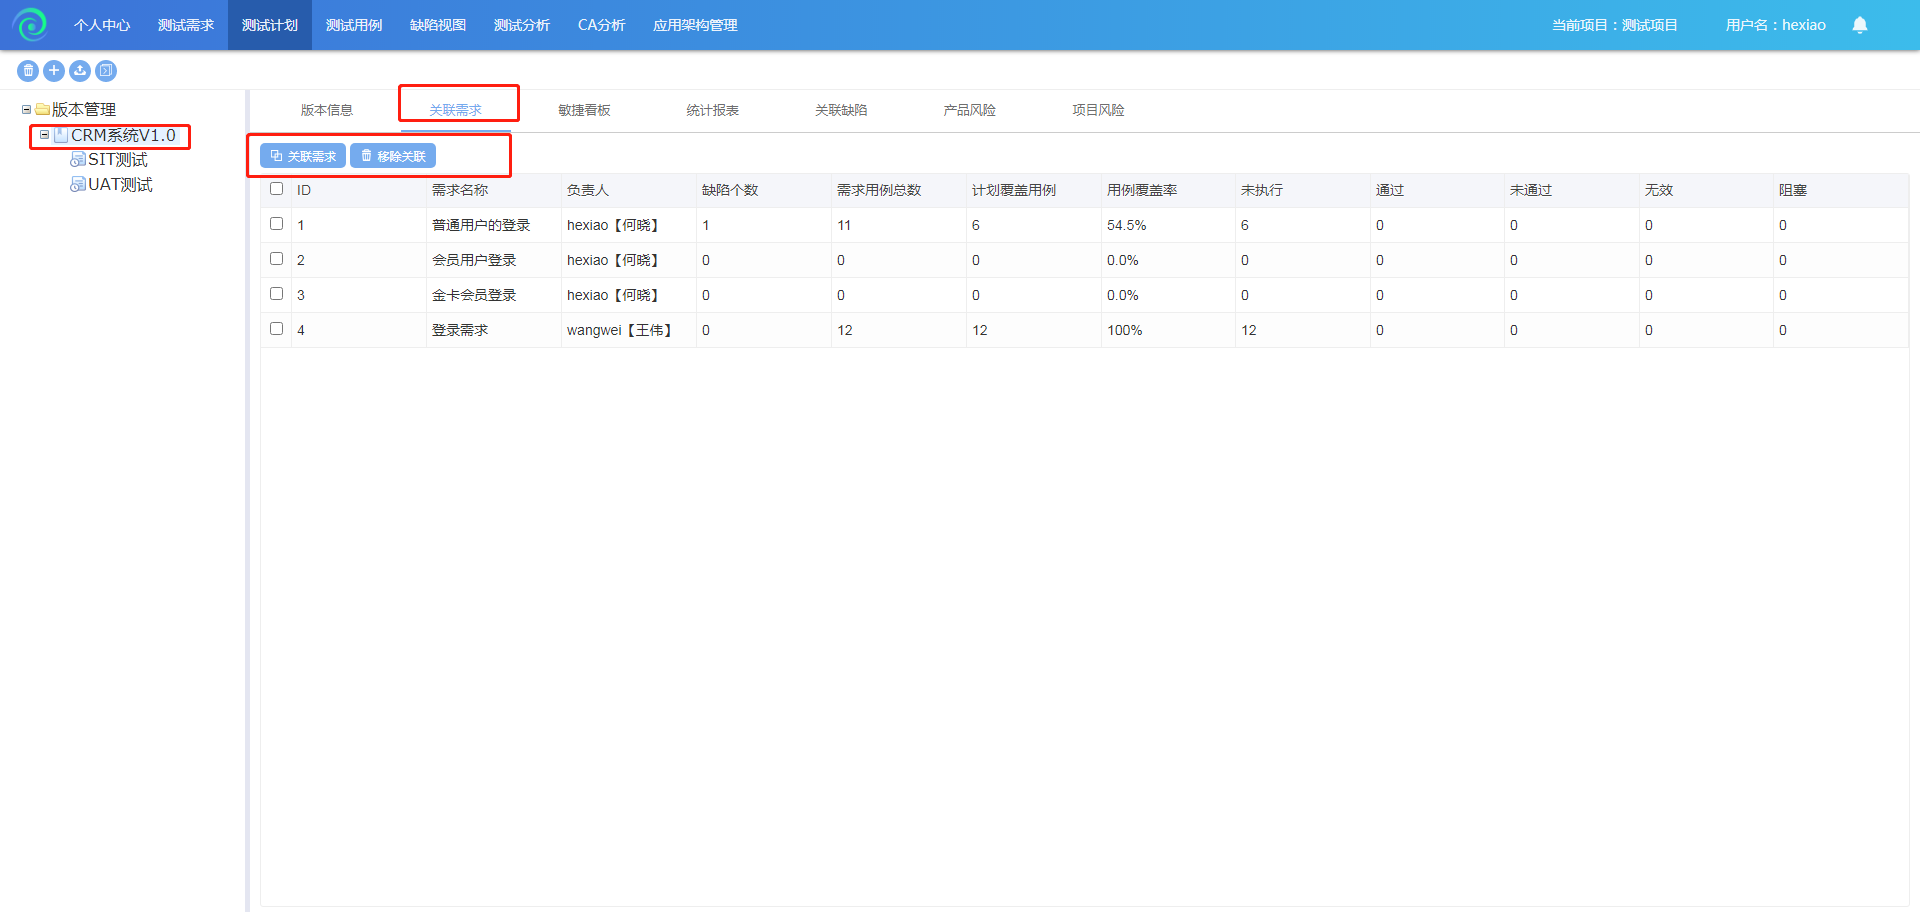Click the UAT测试 plan icon

pyautogui.click(x=77, y=185)
